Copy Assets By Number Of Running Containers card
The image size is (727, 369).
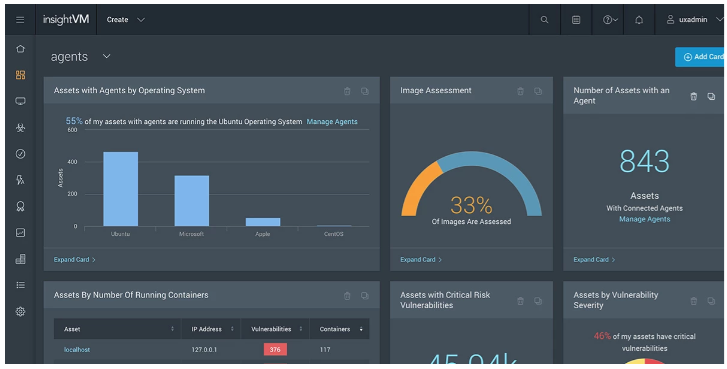(365, 296)
